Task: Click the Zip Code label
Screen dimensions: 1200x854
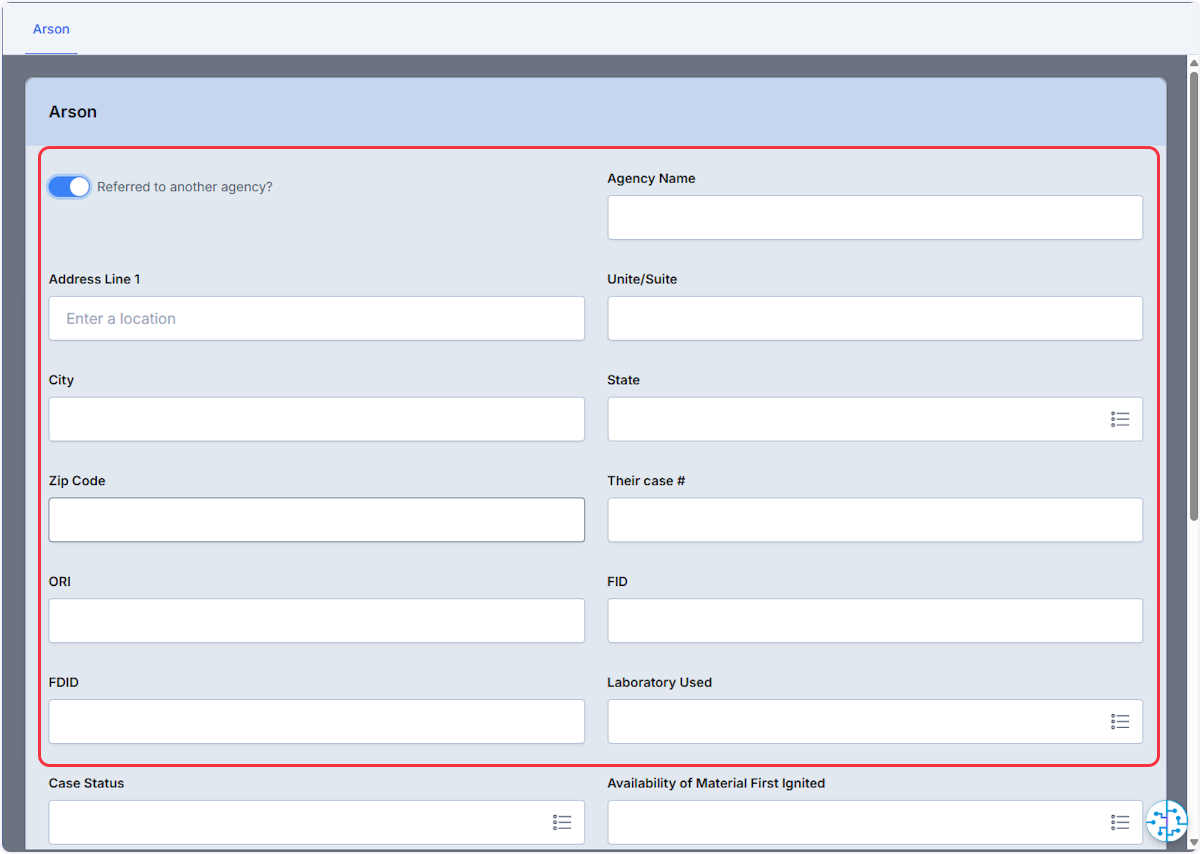Action: point(77,481)
